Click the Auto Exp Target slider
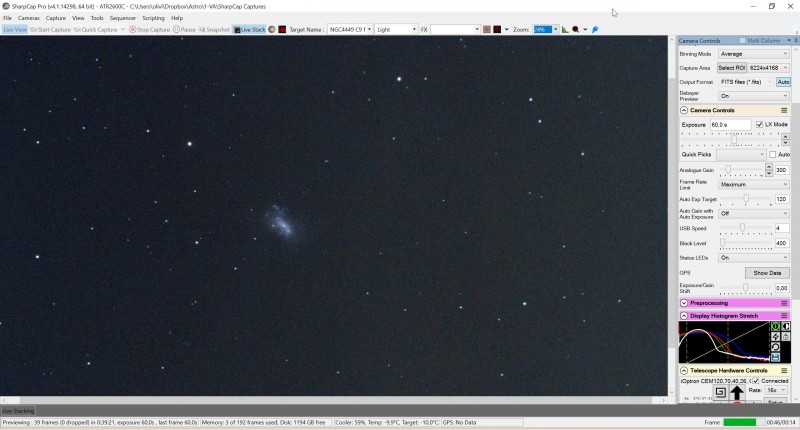800x430 pixels. pyautogui.click(x=745, y=199)
